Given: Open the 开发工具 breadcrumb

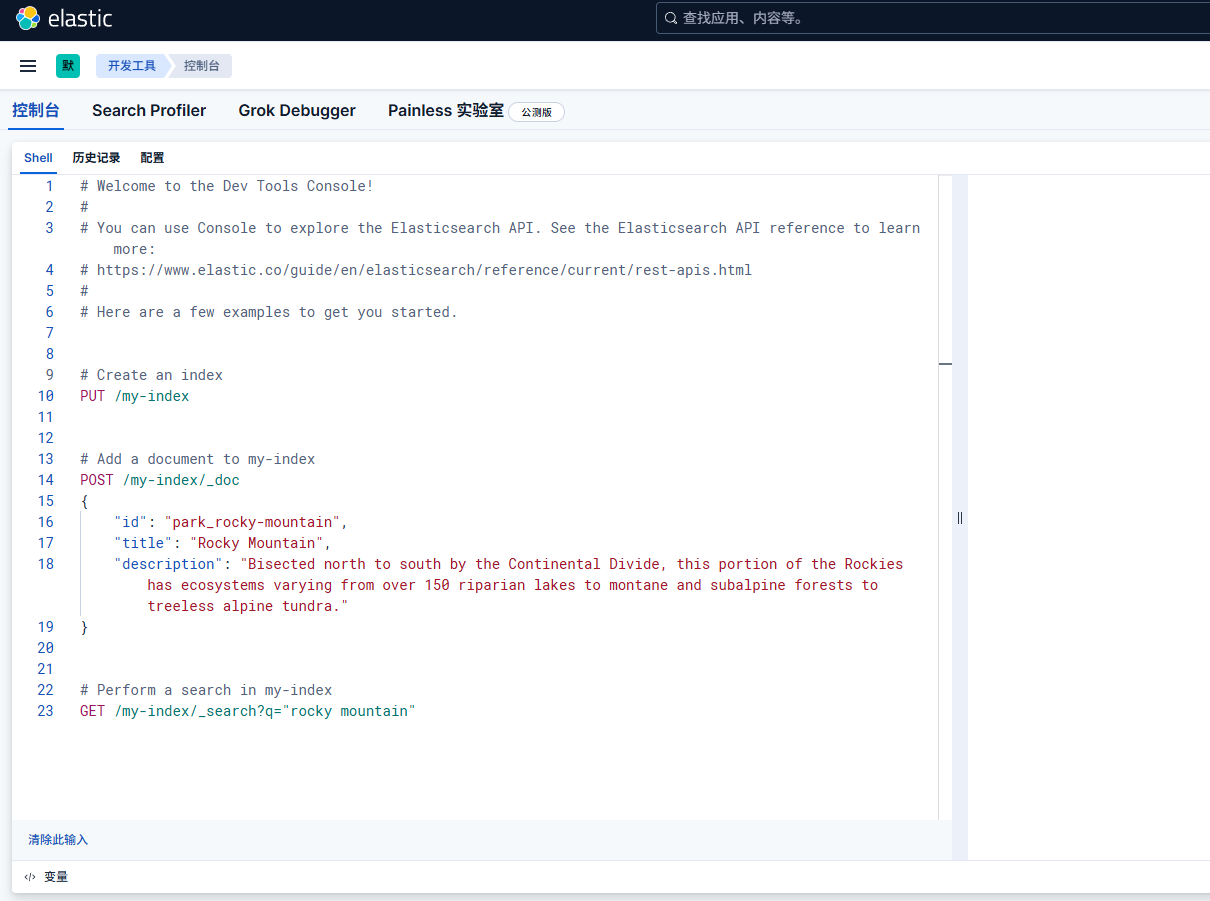Looking at the screenshot, I should [132, 66].
